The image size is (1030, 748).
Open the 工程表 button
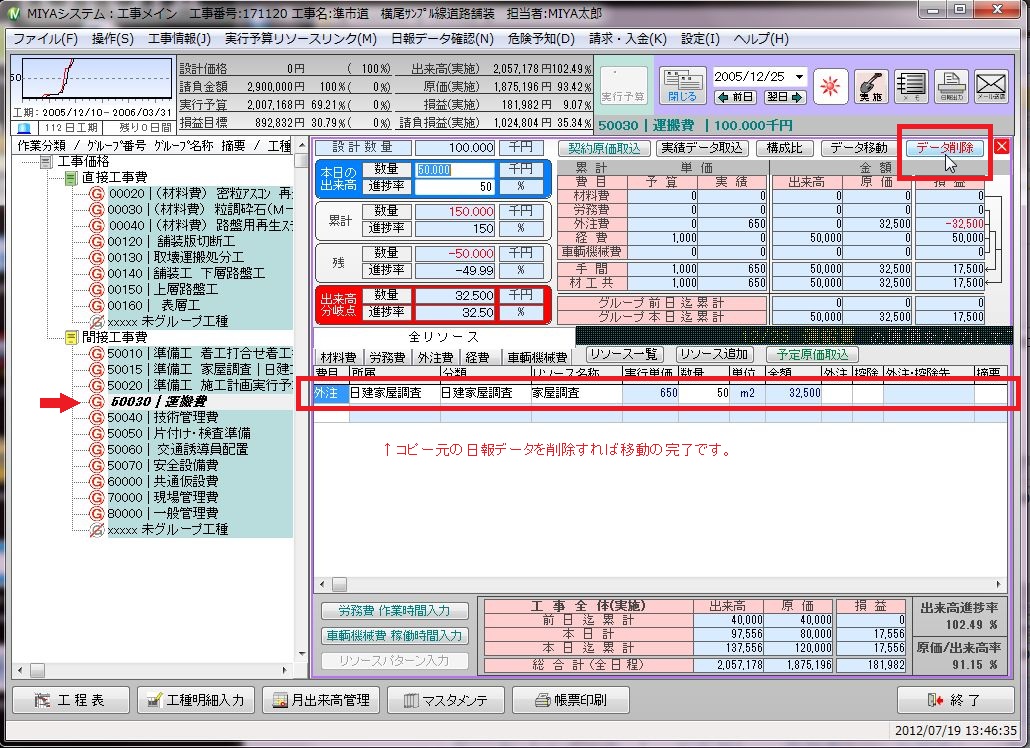(x=71, y=700)
